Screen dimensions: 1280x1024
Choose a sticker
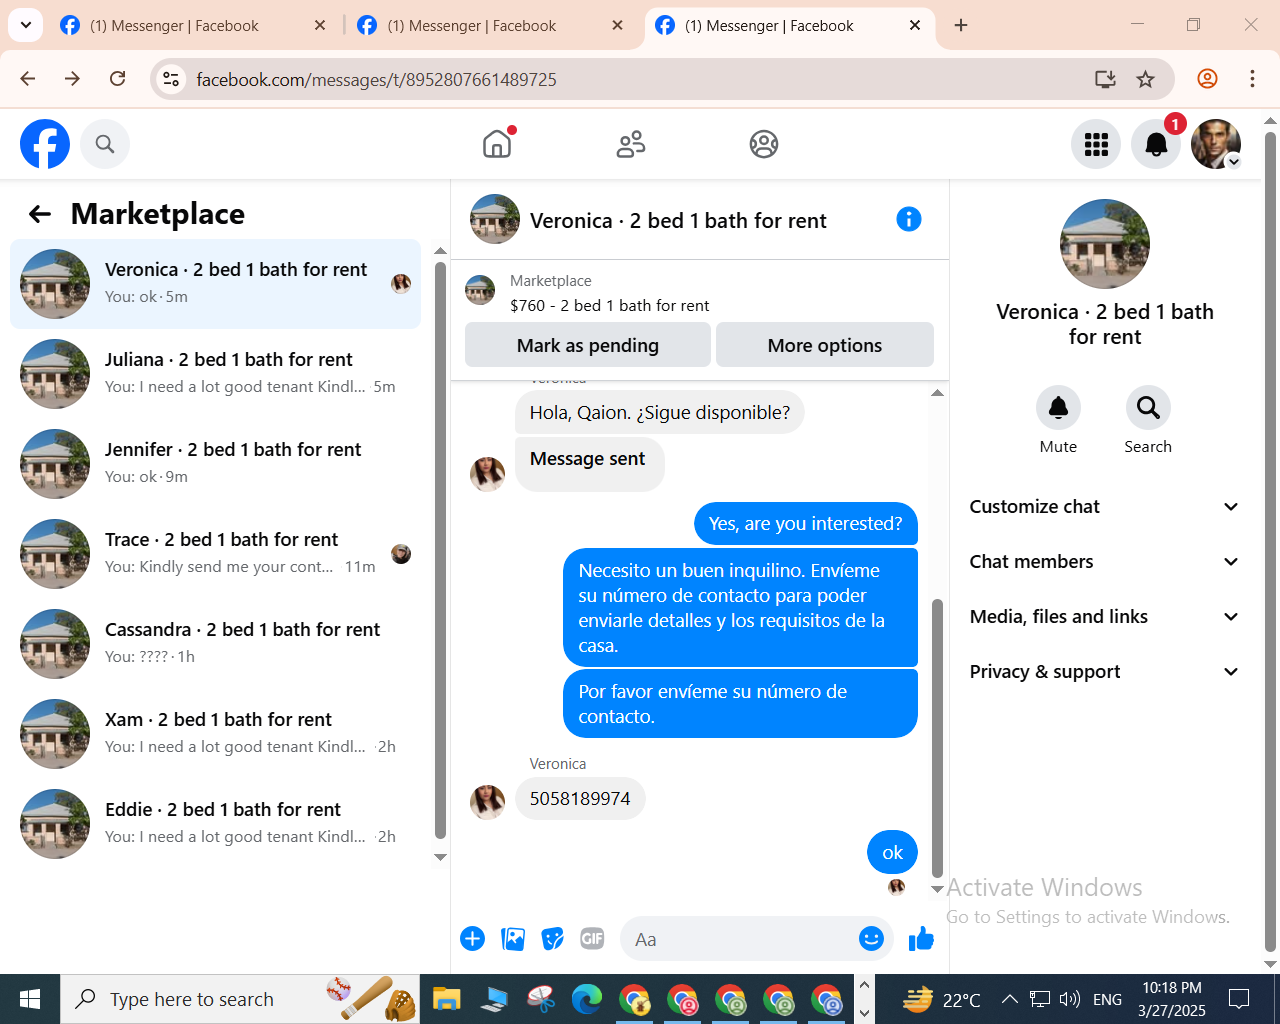point(553,939)
